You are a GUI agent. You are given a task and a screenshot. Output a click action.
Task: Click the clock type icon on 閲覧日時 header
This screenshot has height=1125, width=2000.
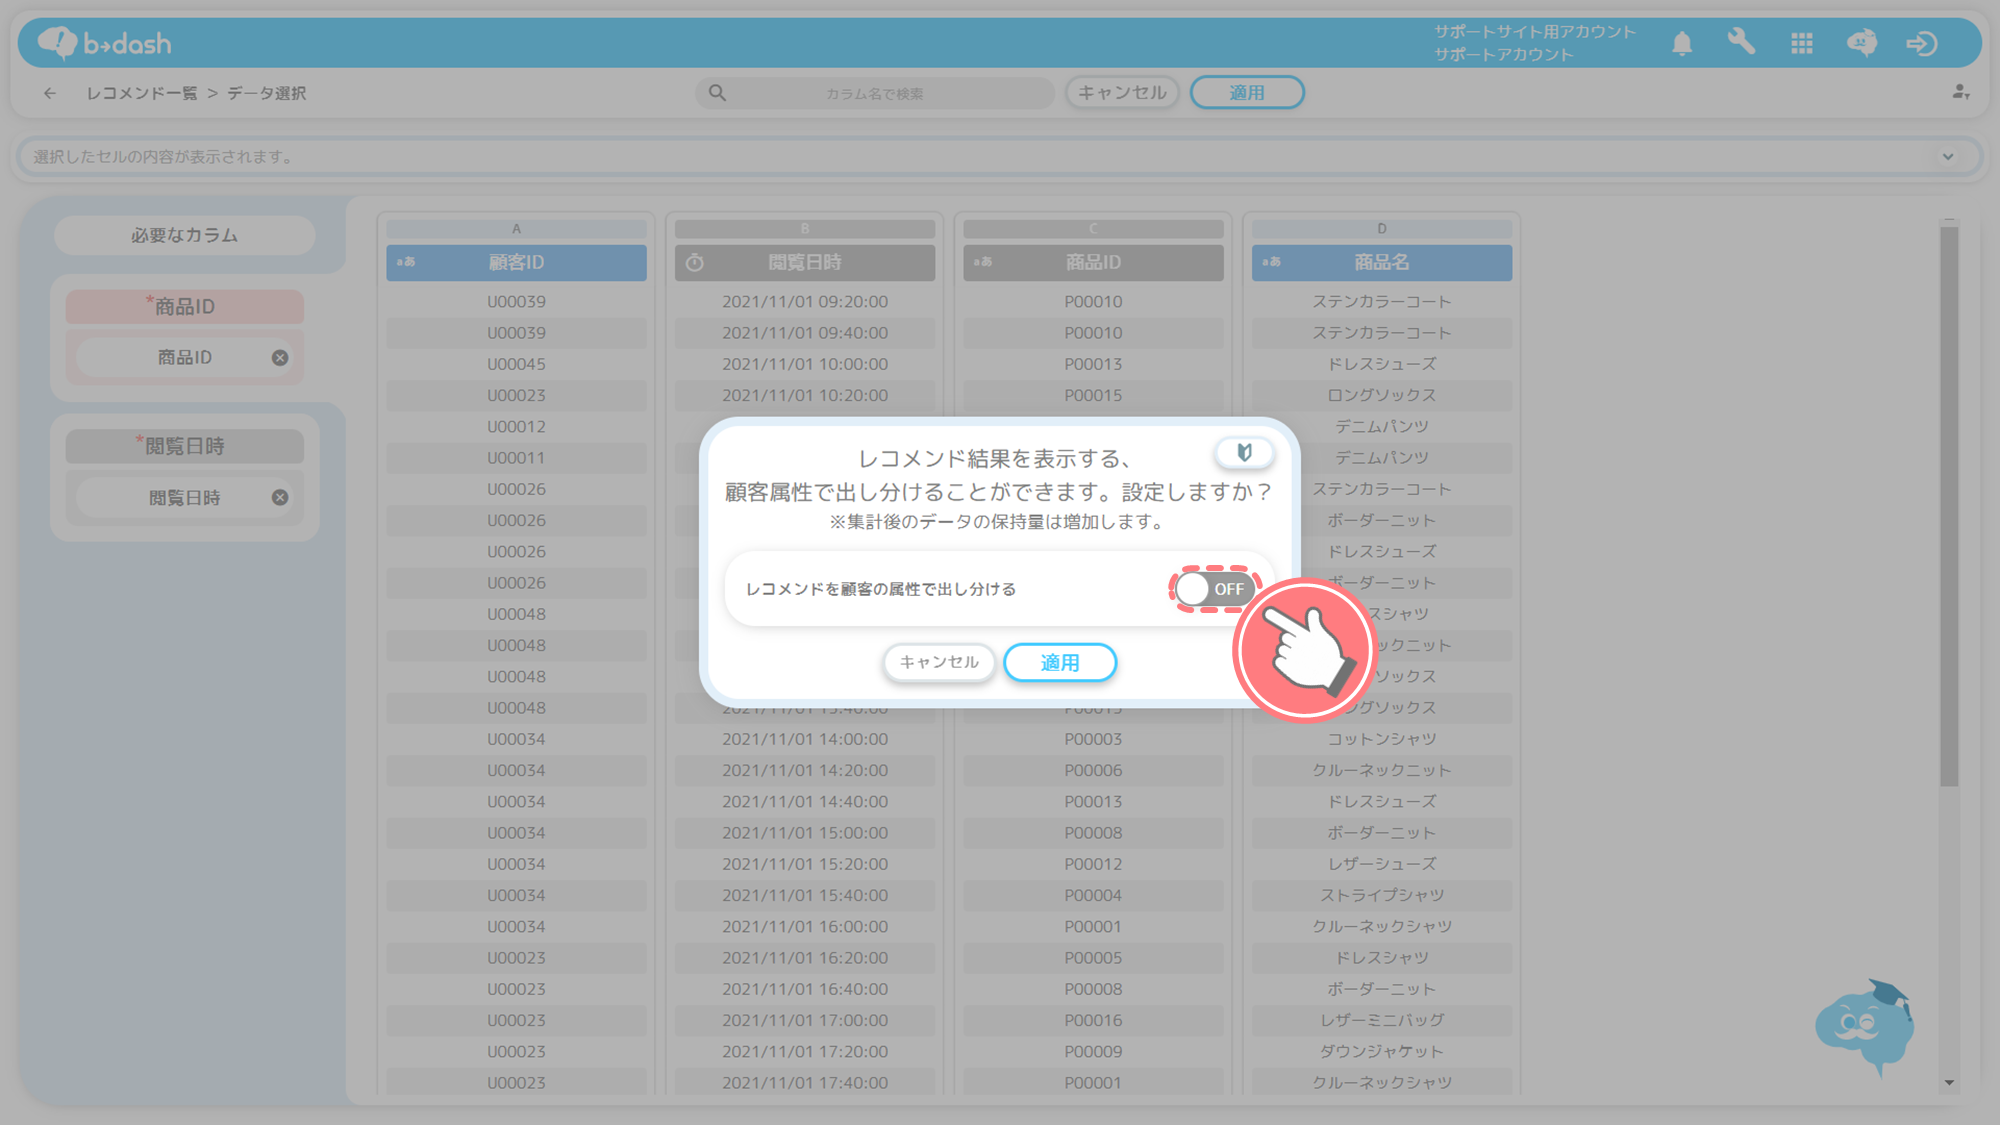click(695, 262)
